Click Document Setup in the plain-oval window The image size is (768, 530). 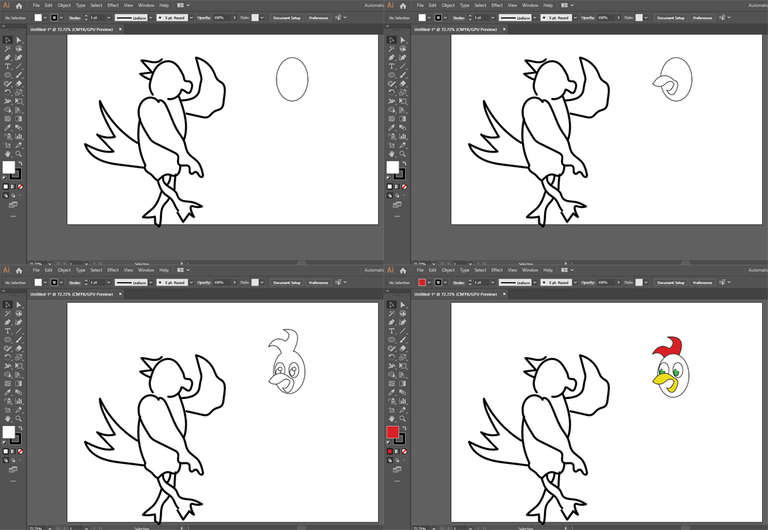coord(287,18)
